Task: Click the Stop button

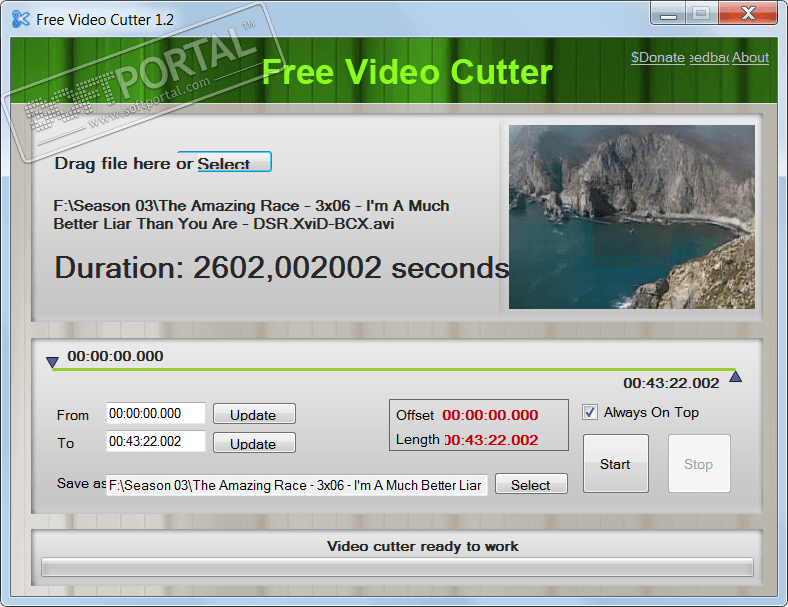Action: pos(699,464)
